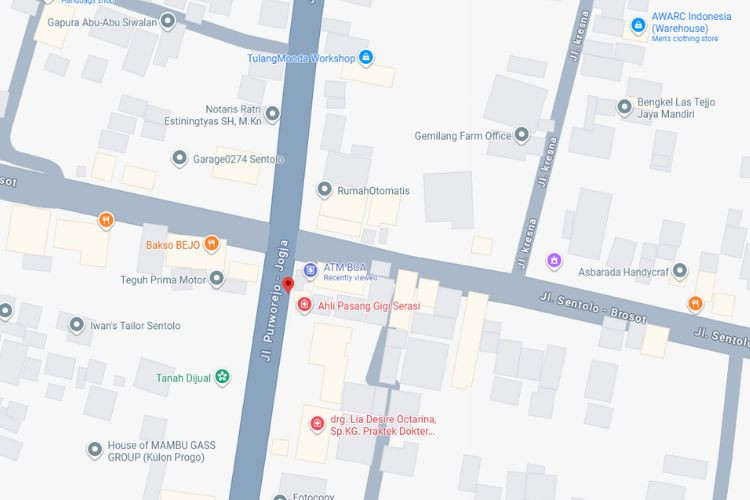750x500 pixels.
Task: Open the Iwan's Tailor Sentolo pin
Action: (77, 325)
